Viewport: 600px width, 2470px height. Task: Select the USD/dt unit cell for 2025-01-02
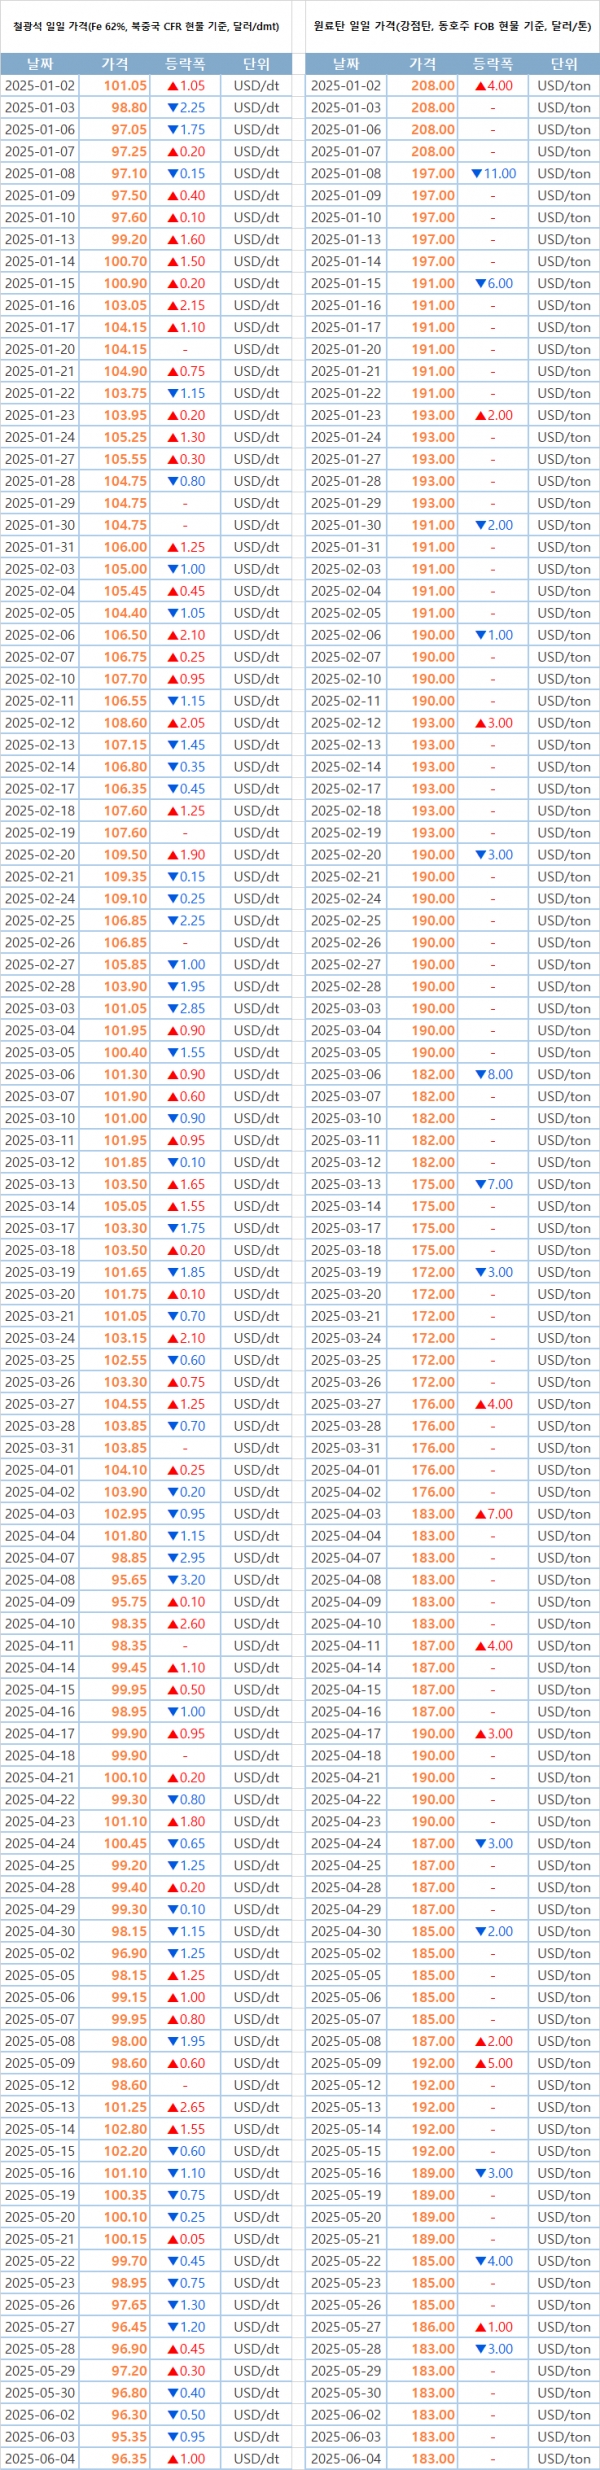pyautogui.click(x=256, y=86)
